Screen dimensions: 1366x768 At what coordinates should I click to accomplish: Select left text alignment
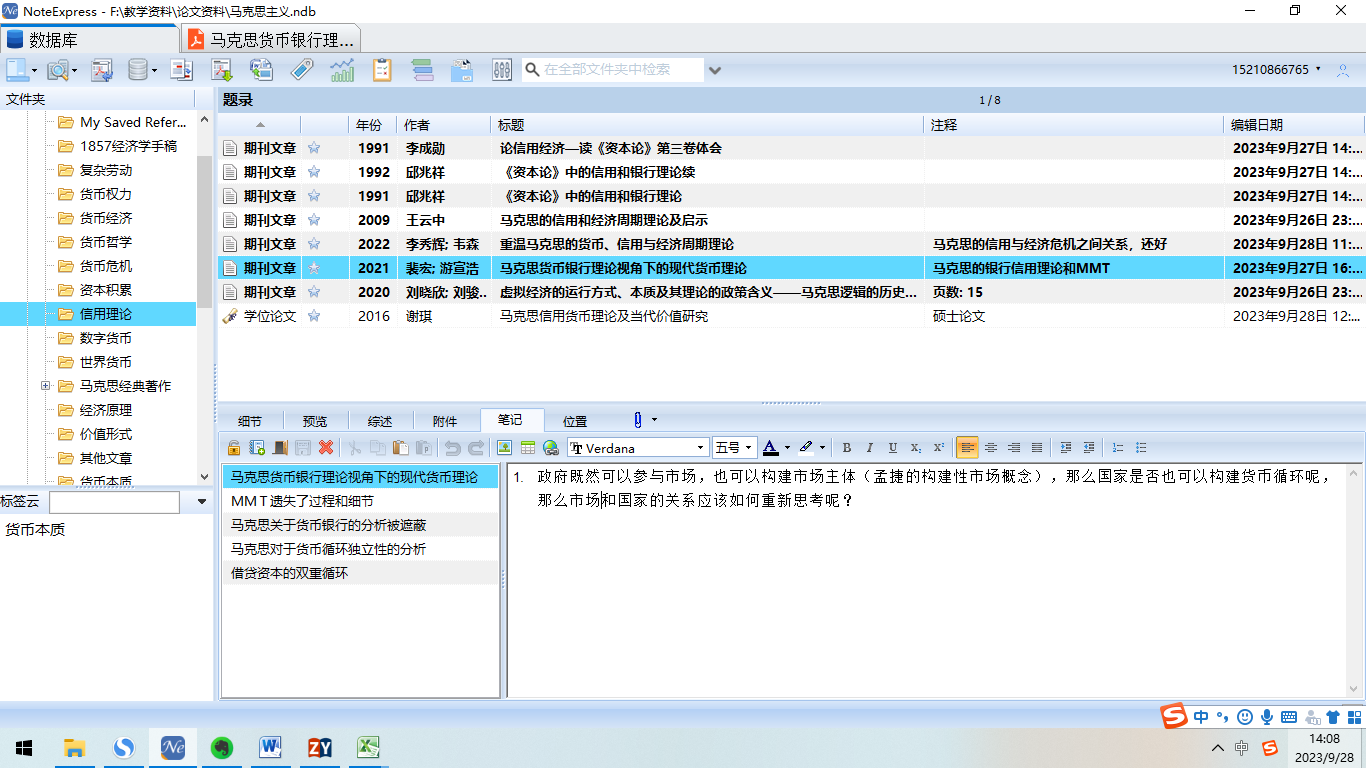click(967, 448)
